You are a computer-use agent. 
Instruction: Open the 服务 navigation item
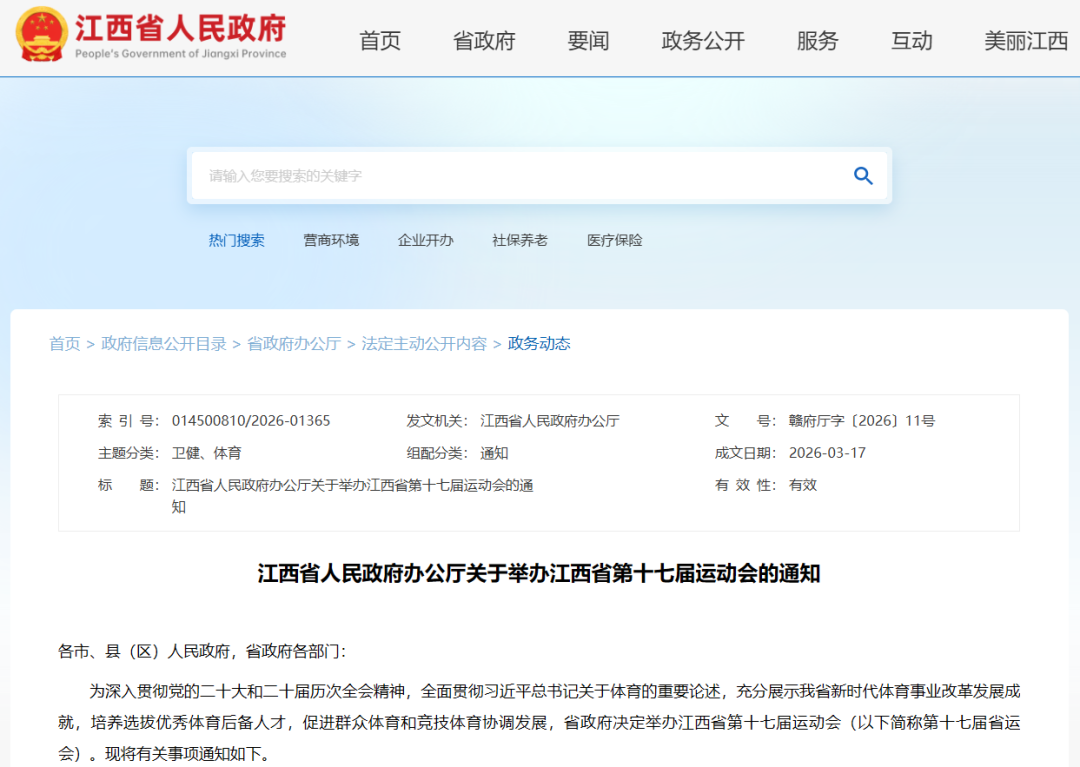coord(817,41)
